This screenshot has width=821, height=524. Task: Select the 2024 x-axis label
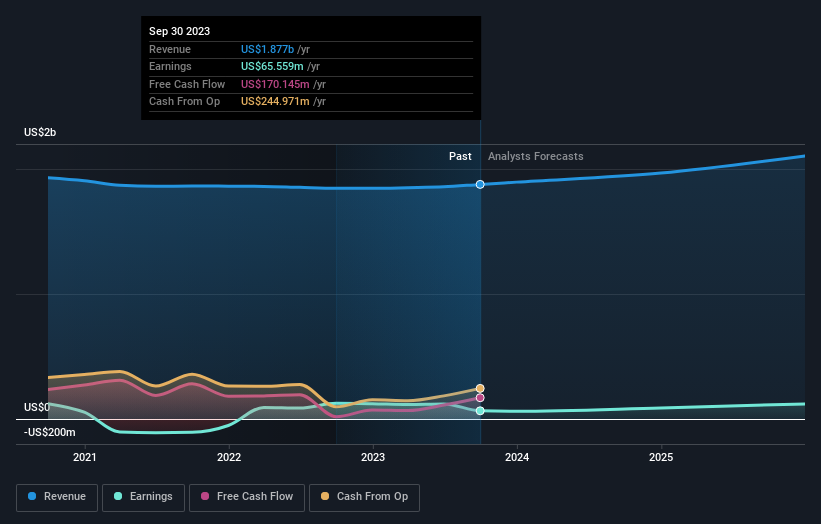click(x=517, y=458)
